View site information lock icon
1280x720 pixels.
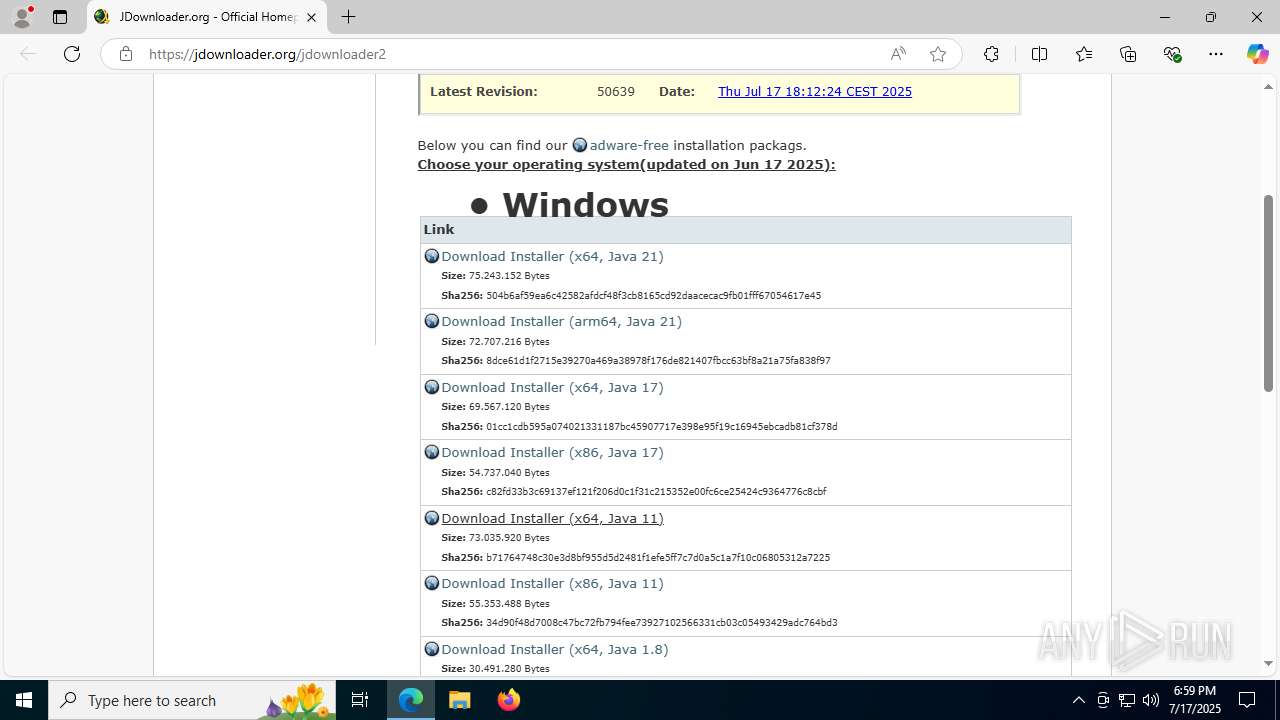(x=126, y=54)
